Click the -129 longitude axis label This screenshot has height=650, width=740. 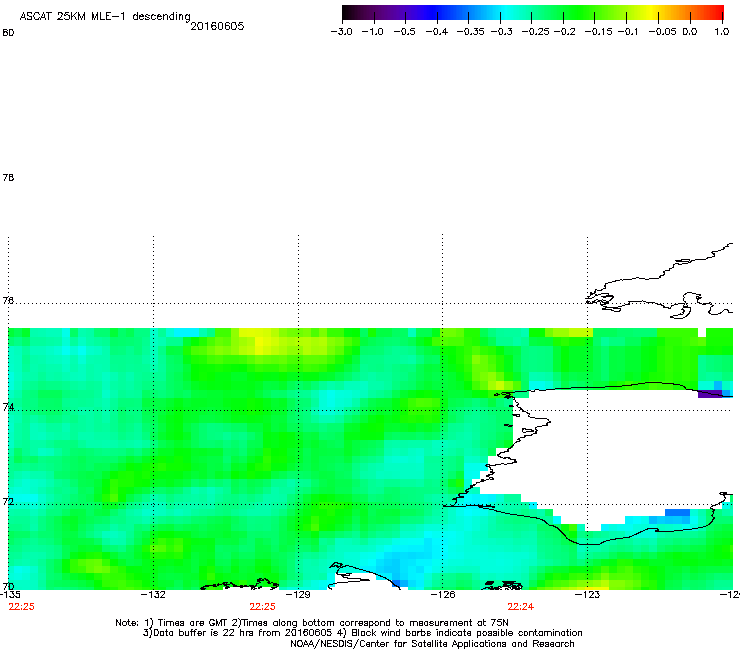tap(298, 595)
